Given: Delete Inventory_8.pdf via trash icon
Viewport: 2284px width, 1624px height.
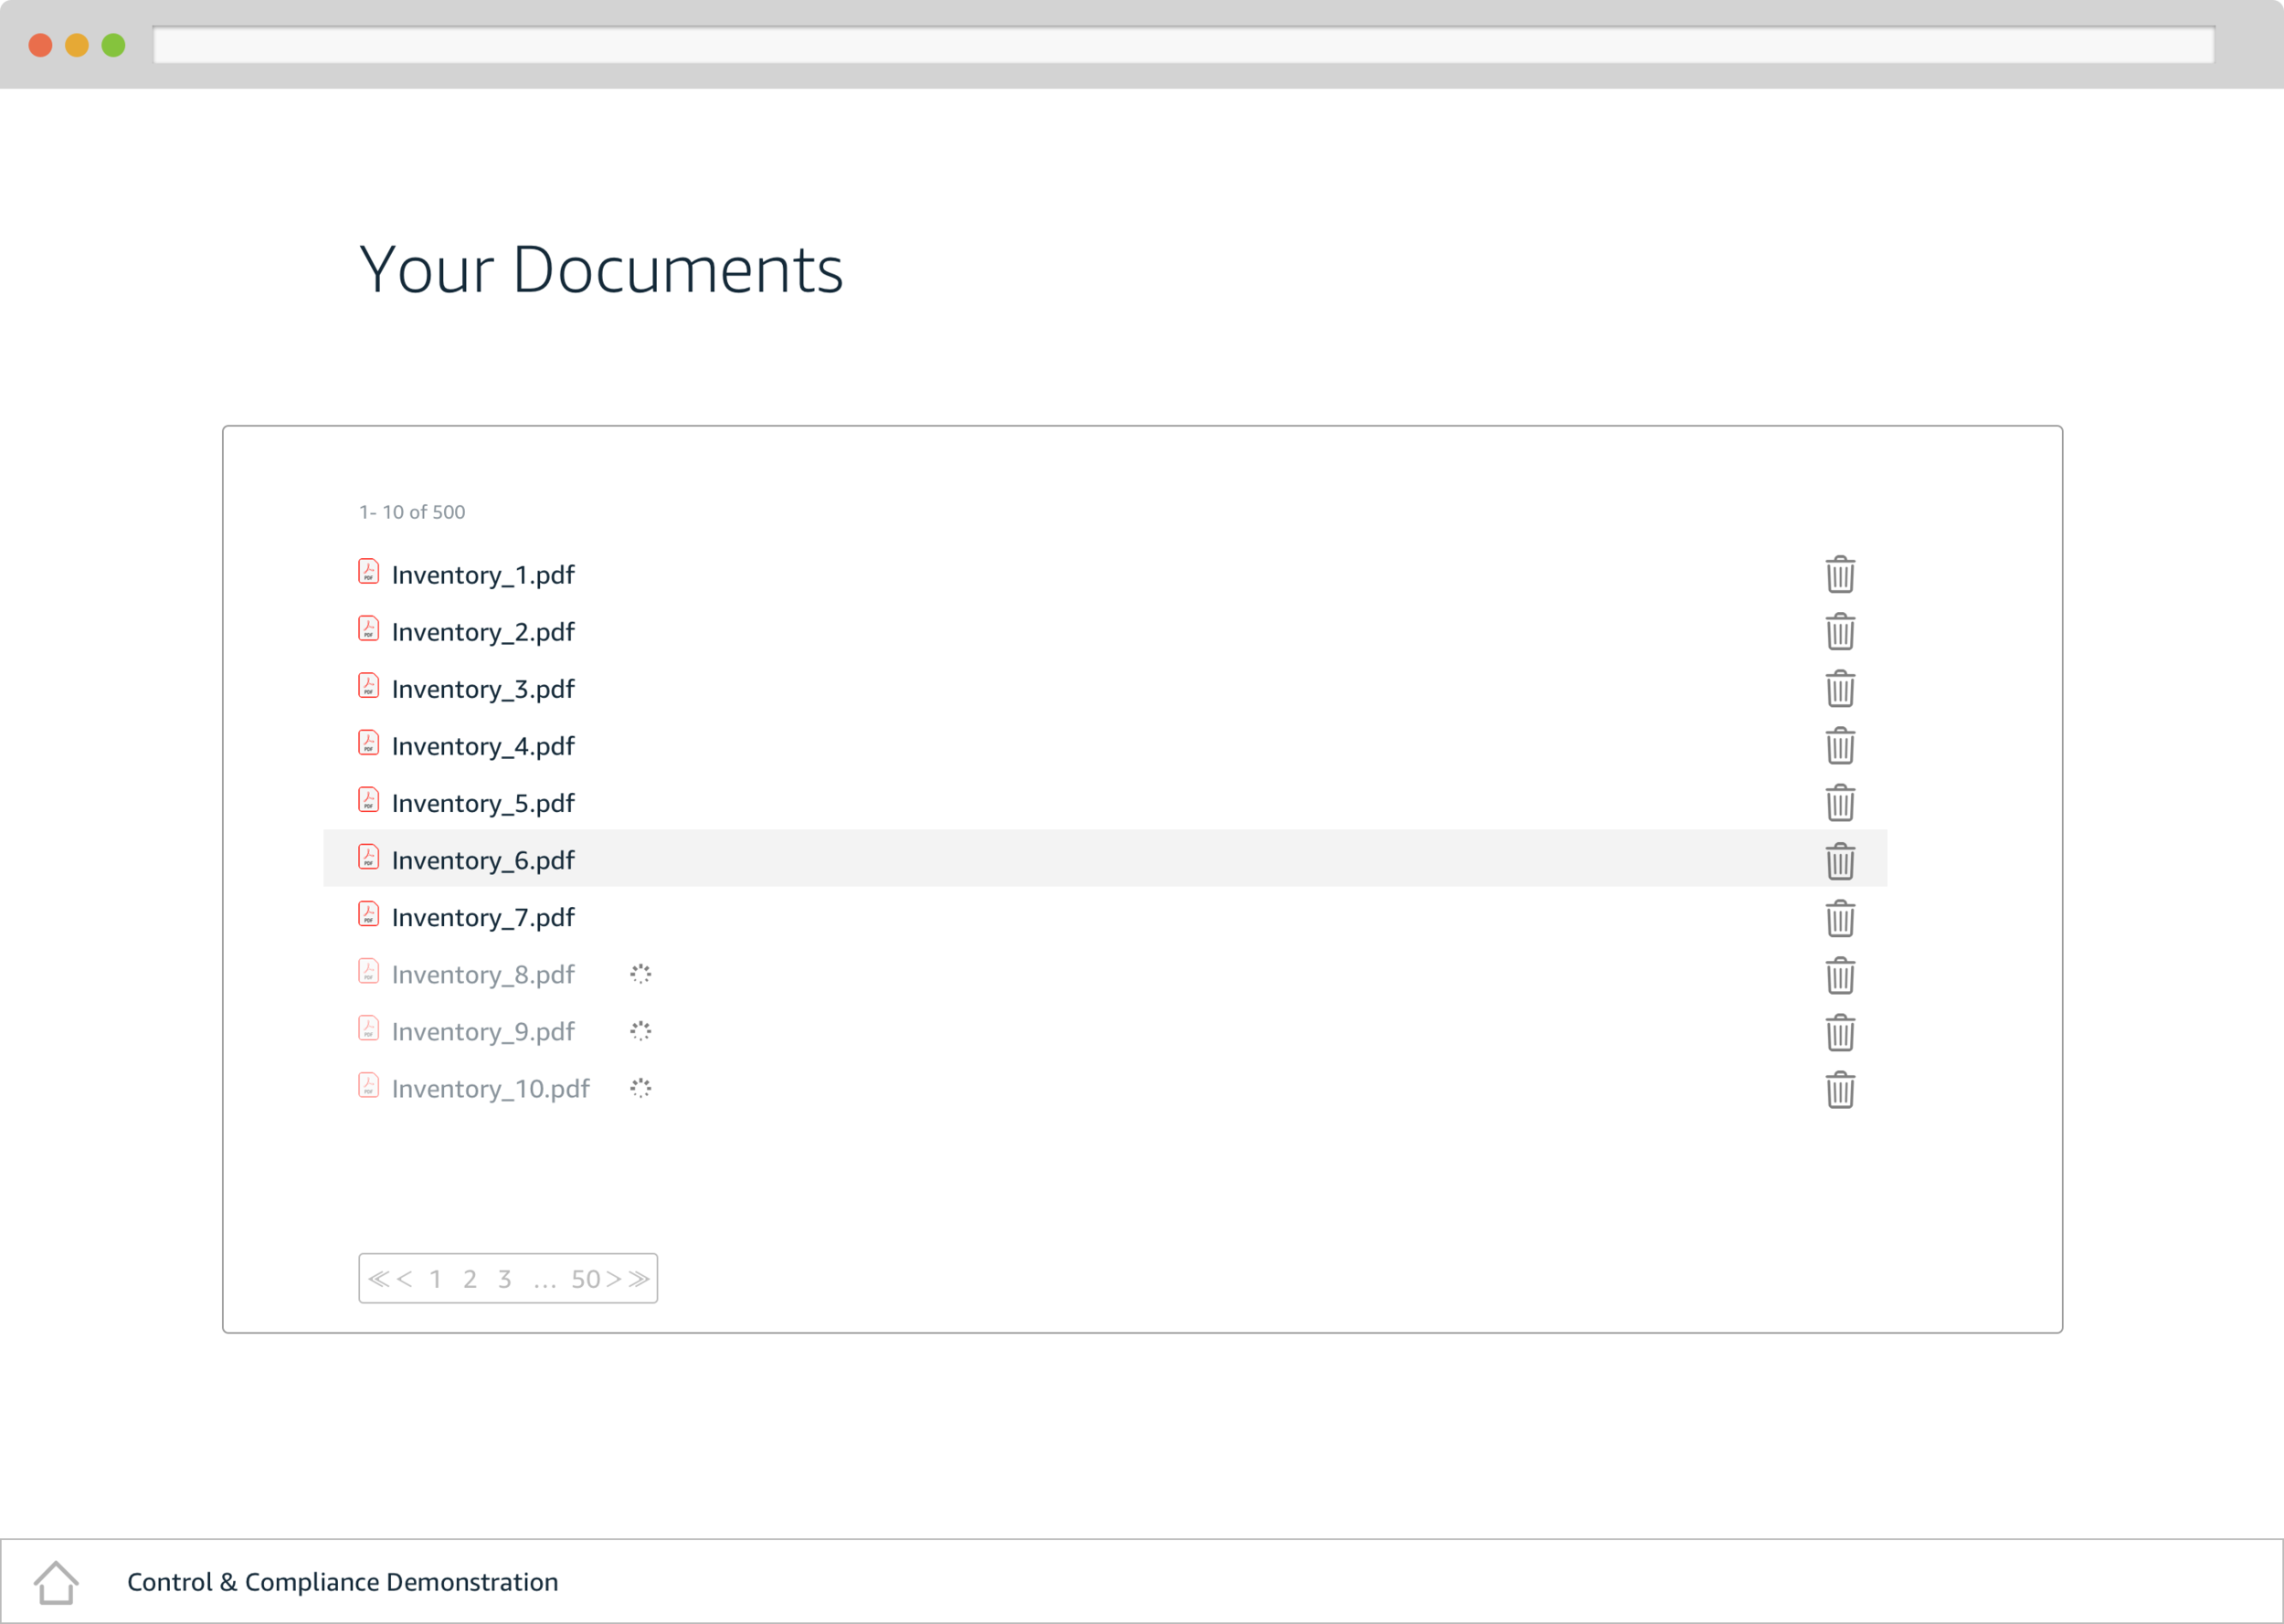Looking at the screenshot, I should [1839, 976].
